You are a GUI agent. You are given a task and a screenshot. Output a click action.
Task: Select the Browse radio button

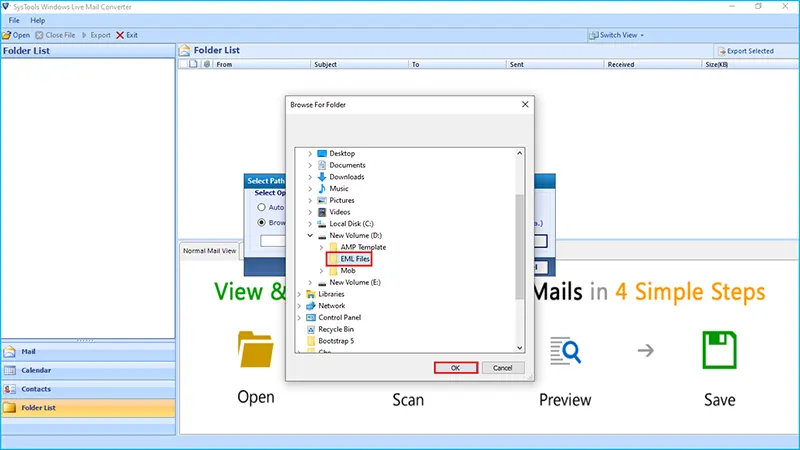[261, 222]
